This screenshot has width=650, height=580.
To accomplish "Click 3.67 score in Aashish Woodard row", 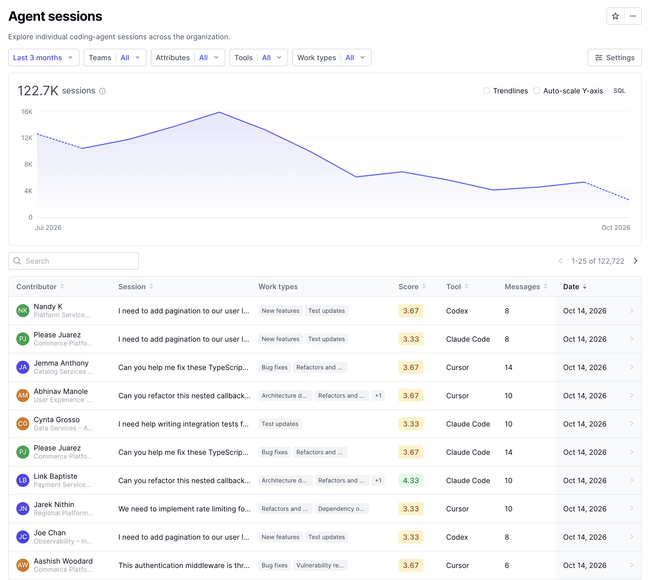I will (x=411, y=565).
